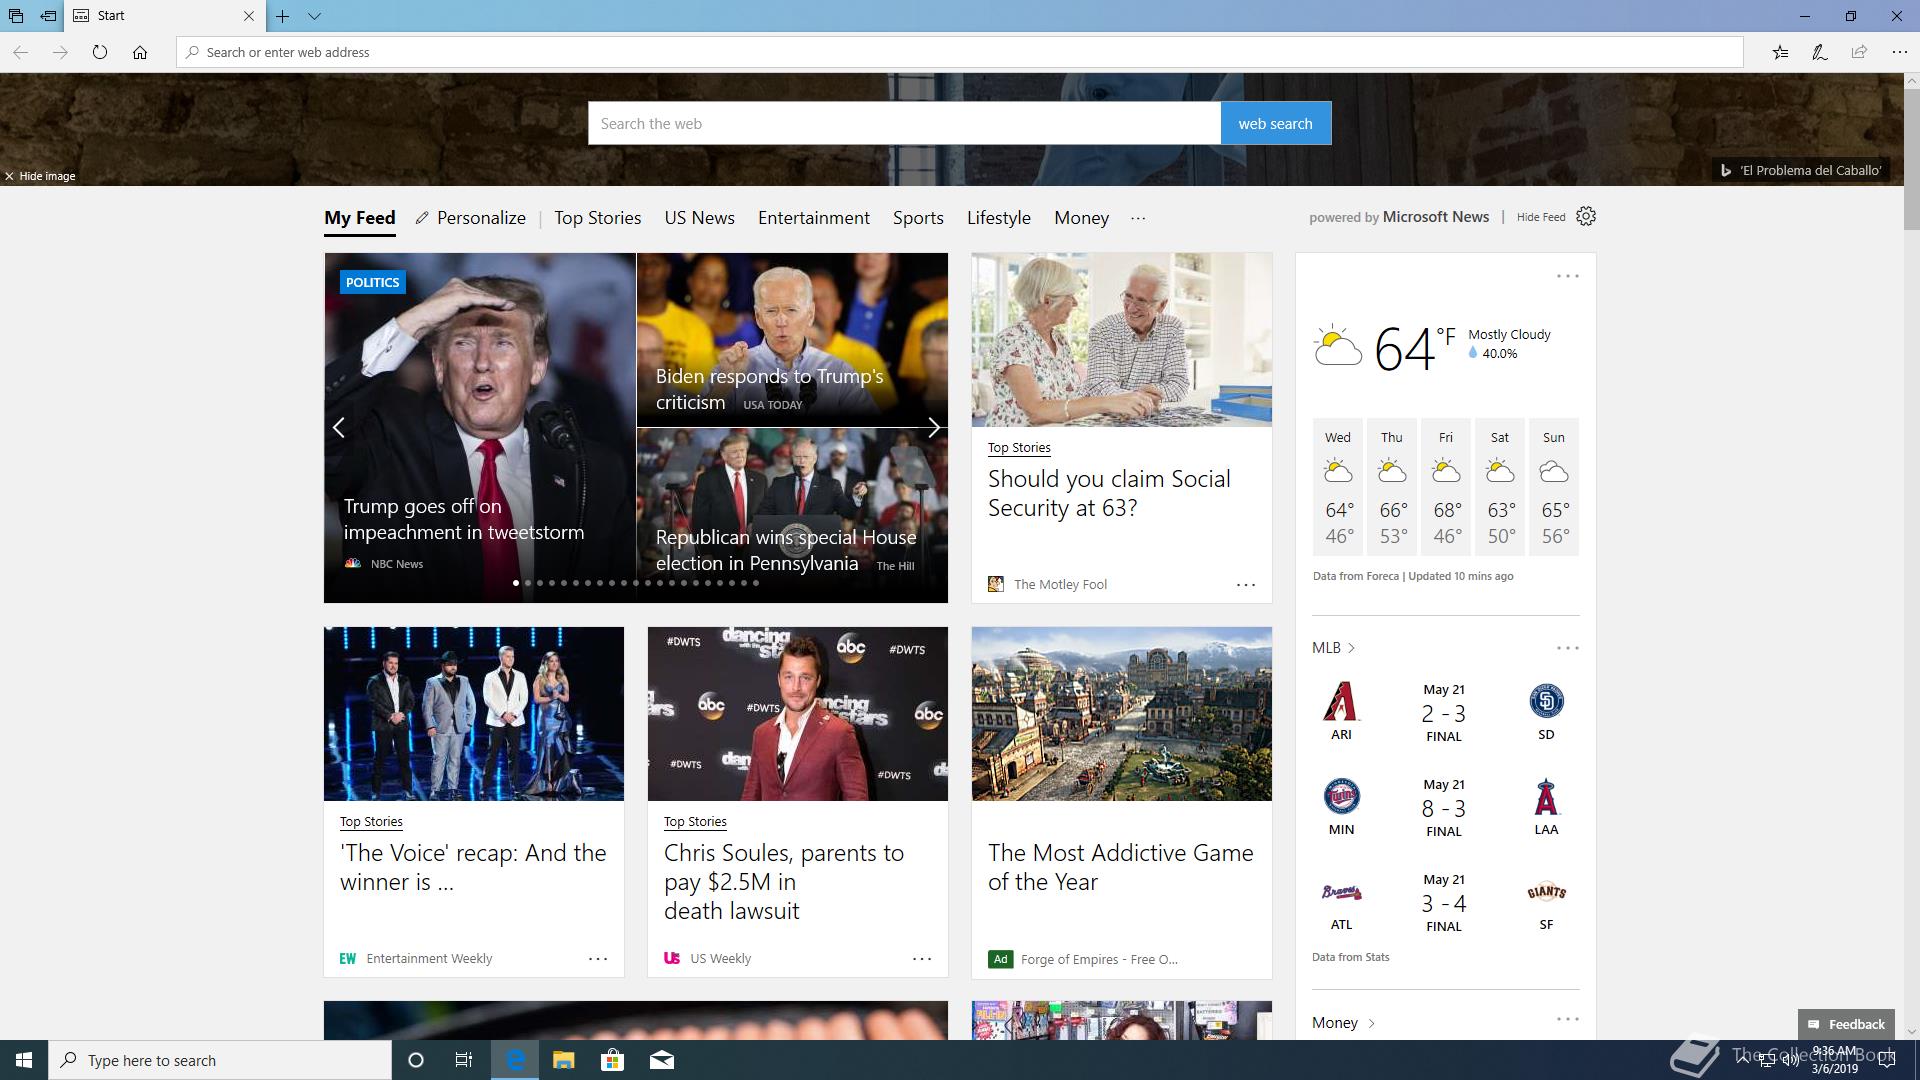
Task: Open Microsoft Store from taskbar
Action: click(612, 1060)
